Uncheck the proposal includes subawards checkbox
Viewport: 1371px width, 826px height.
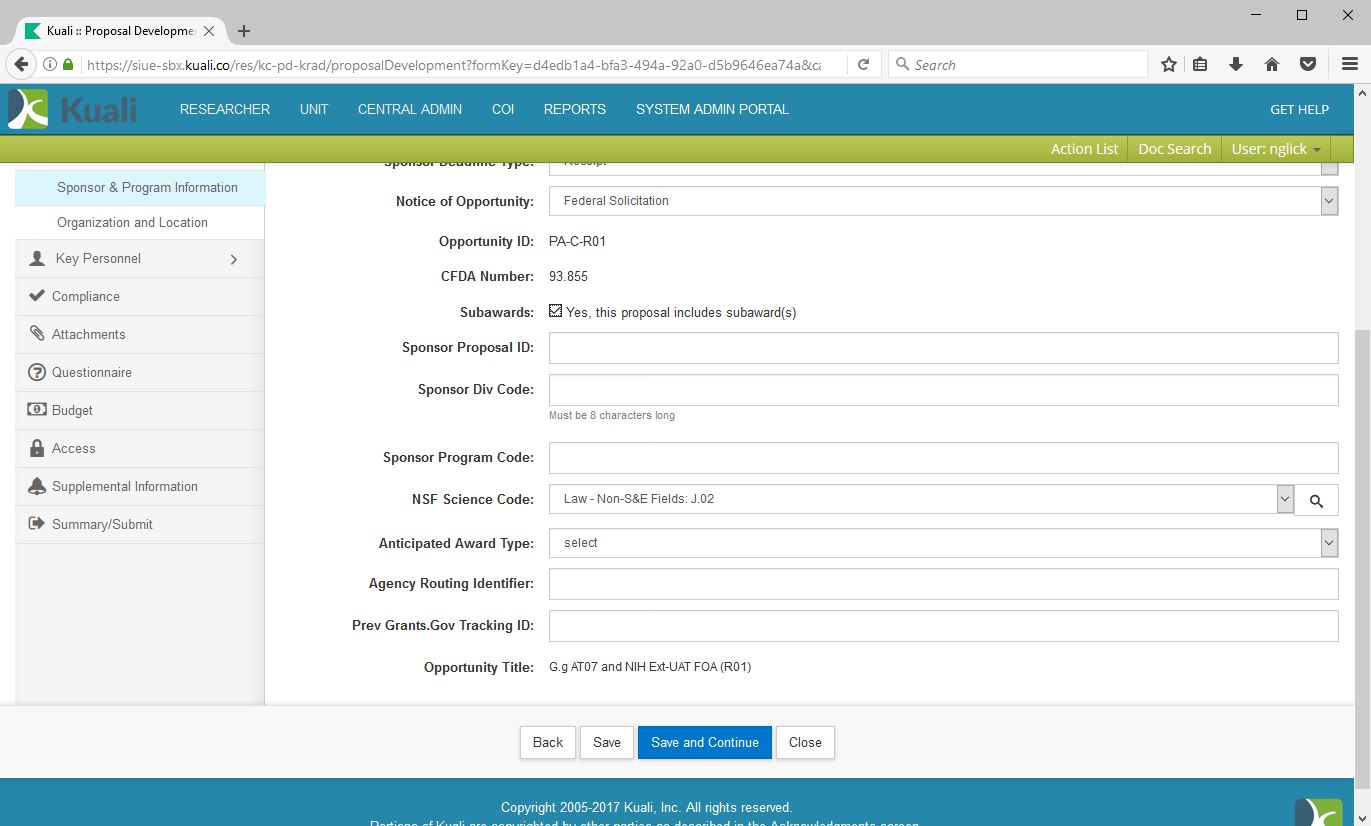[x=556, y=312]
